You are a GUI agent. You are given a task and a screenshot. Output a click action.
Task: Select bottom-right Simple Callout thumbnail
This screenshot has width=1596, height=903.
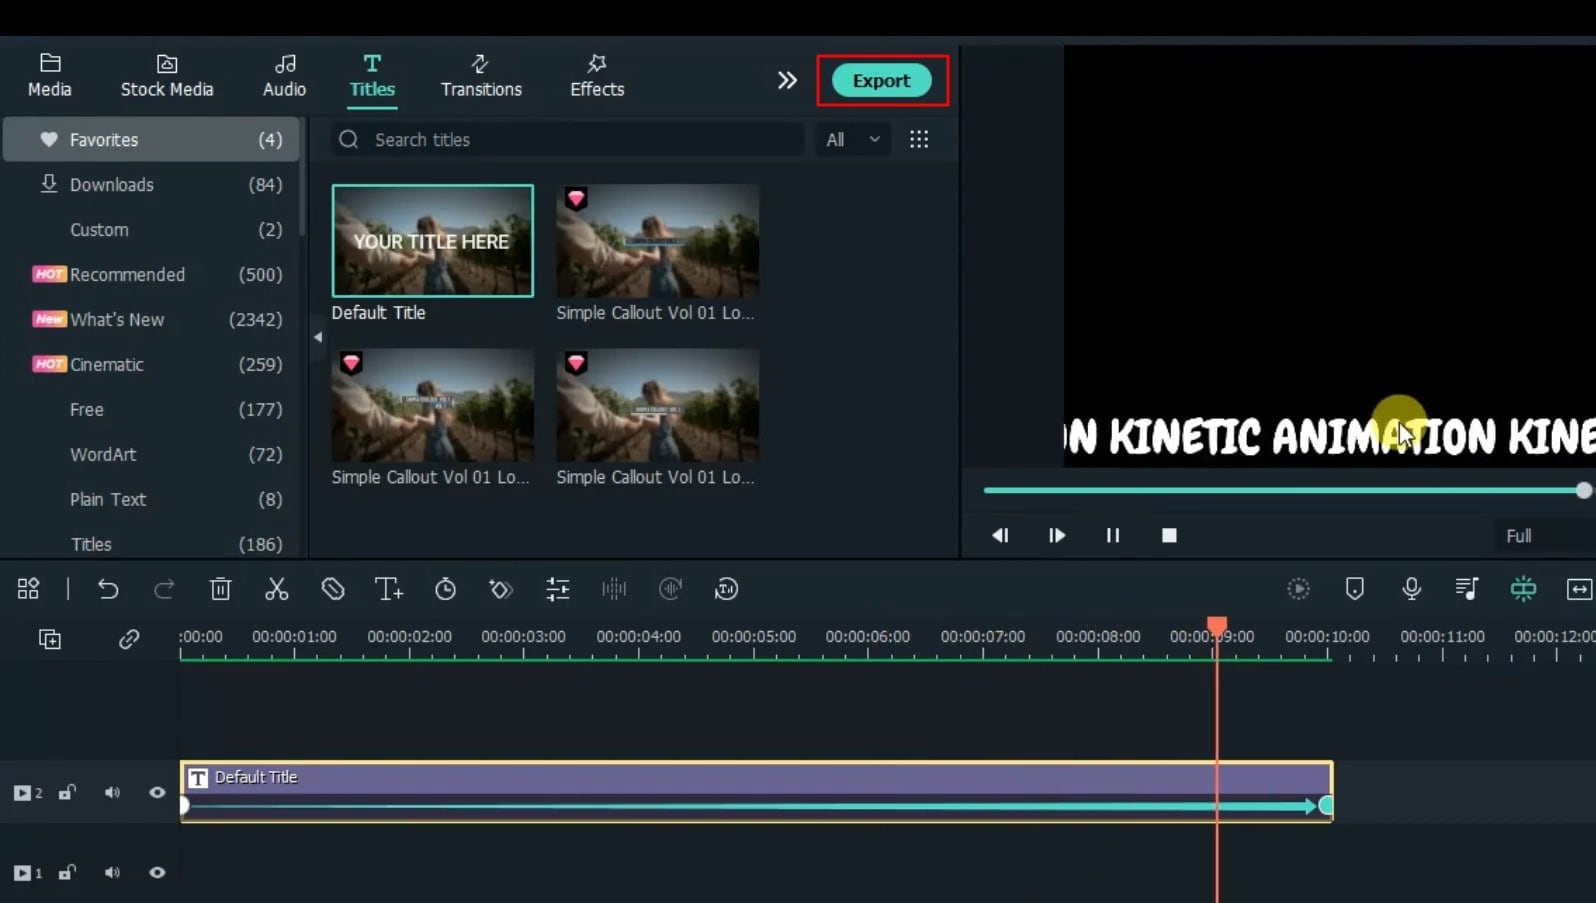[x=657, y=405]
